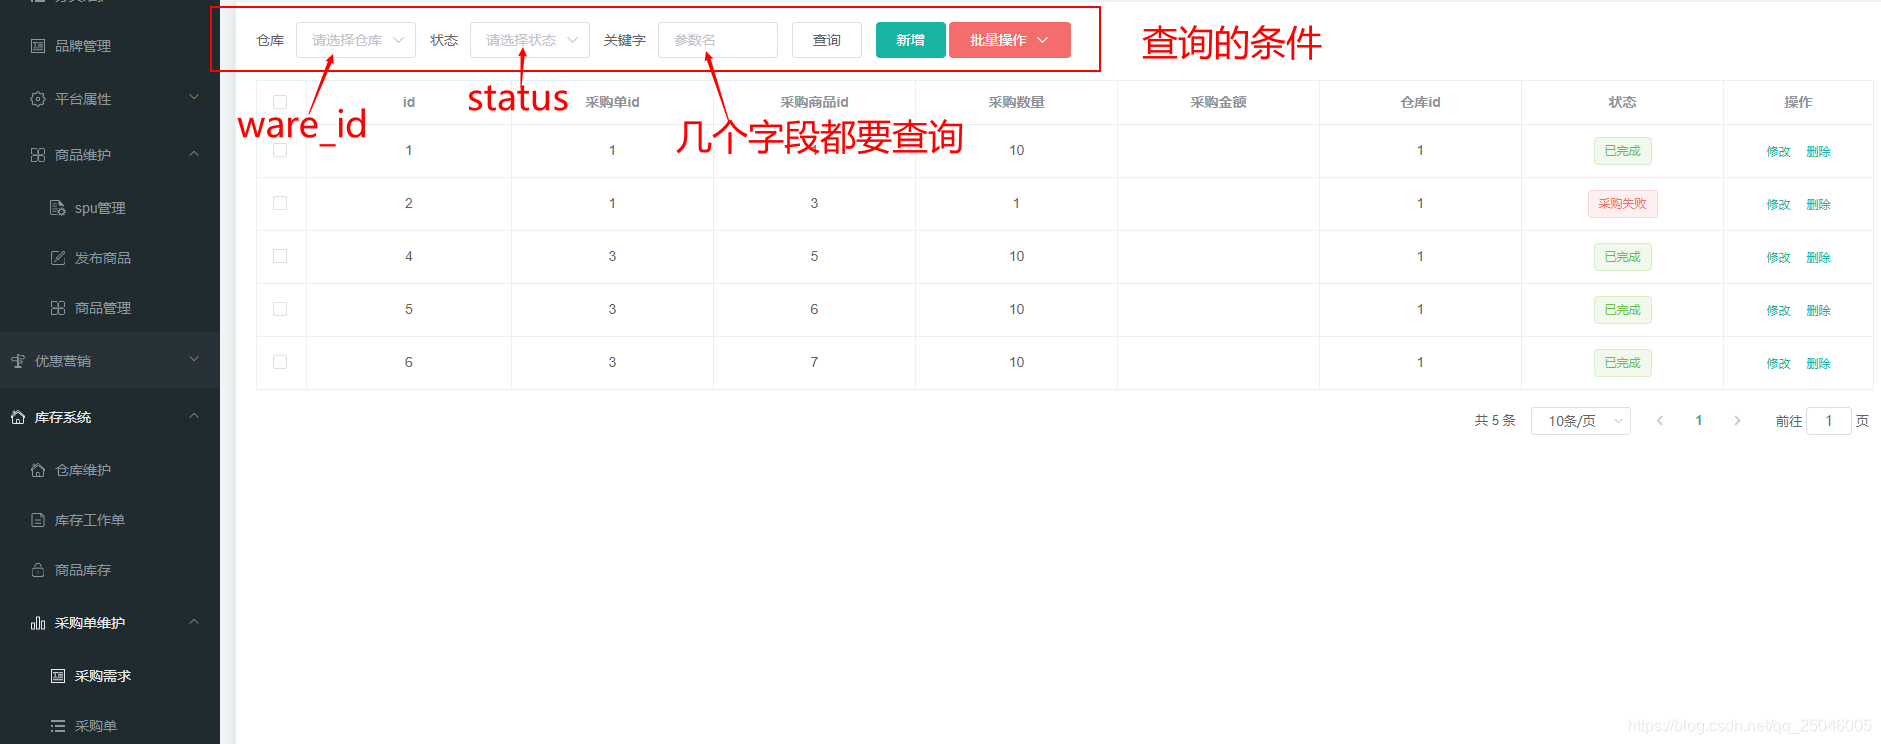Click the 采购单 lines icon
Viewport: 1881px width, 744px height.
point(58,726)
